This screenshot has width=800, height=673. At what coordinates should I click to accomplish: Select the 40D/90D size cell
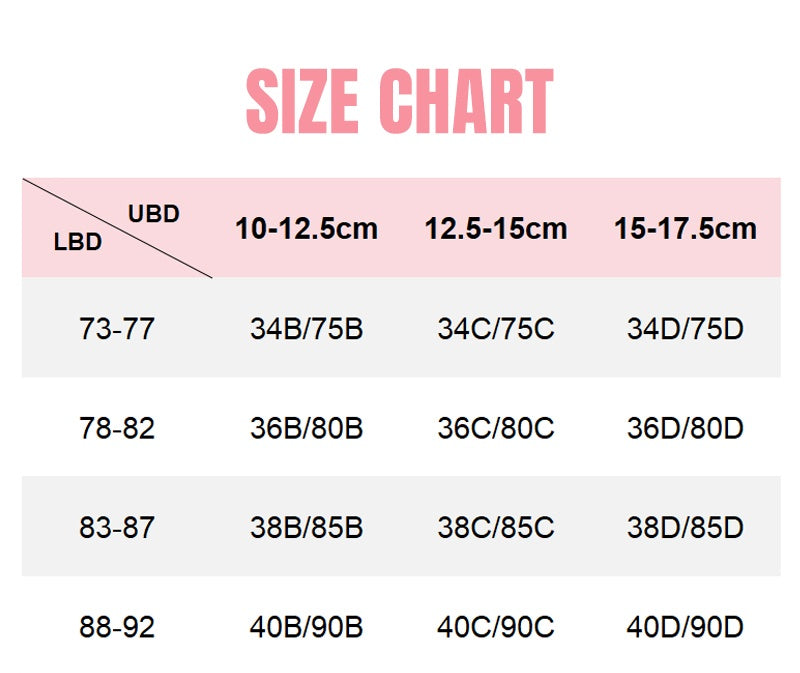click(685, 627)
